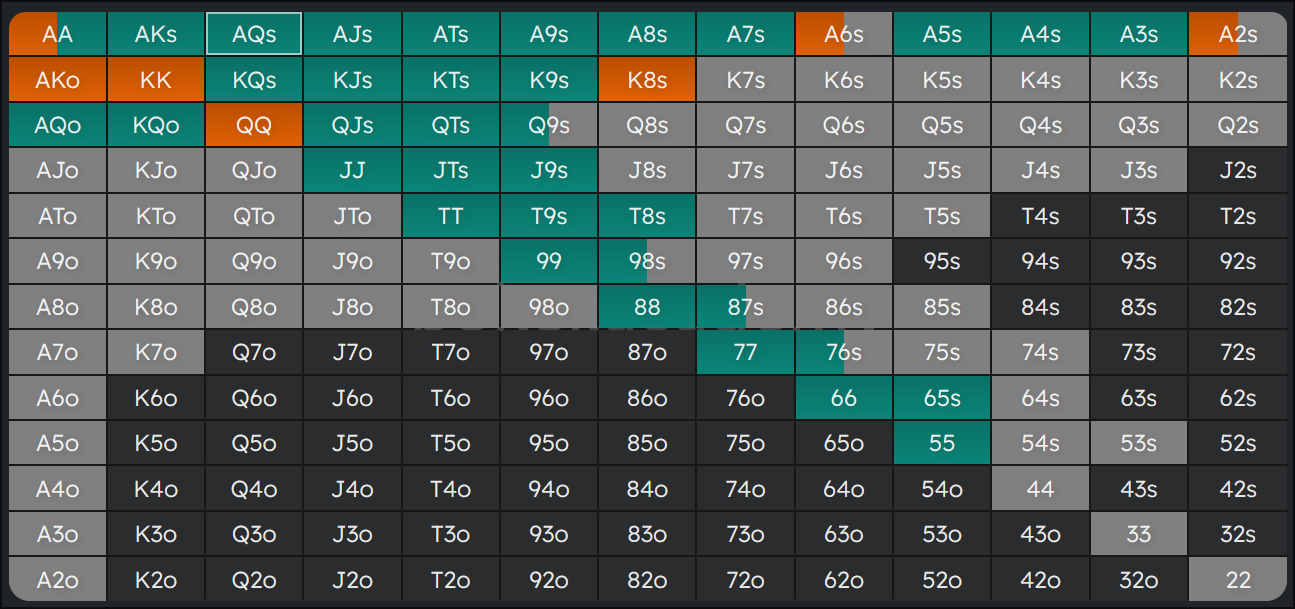Select the A6s split-colored cell
Image resolution: width=1295 pixels, height=609 pixels.
844,34
